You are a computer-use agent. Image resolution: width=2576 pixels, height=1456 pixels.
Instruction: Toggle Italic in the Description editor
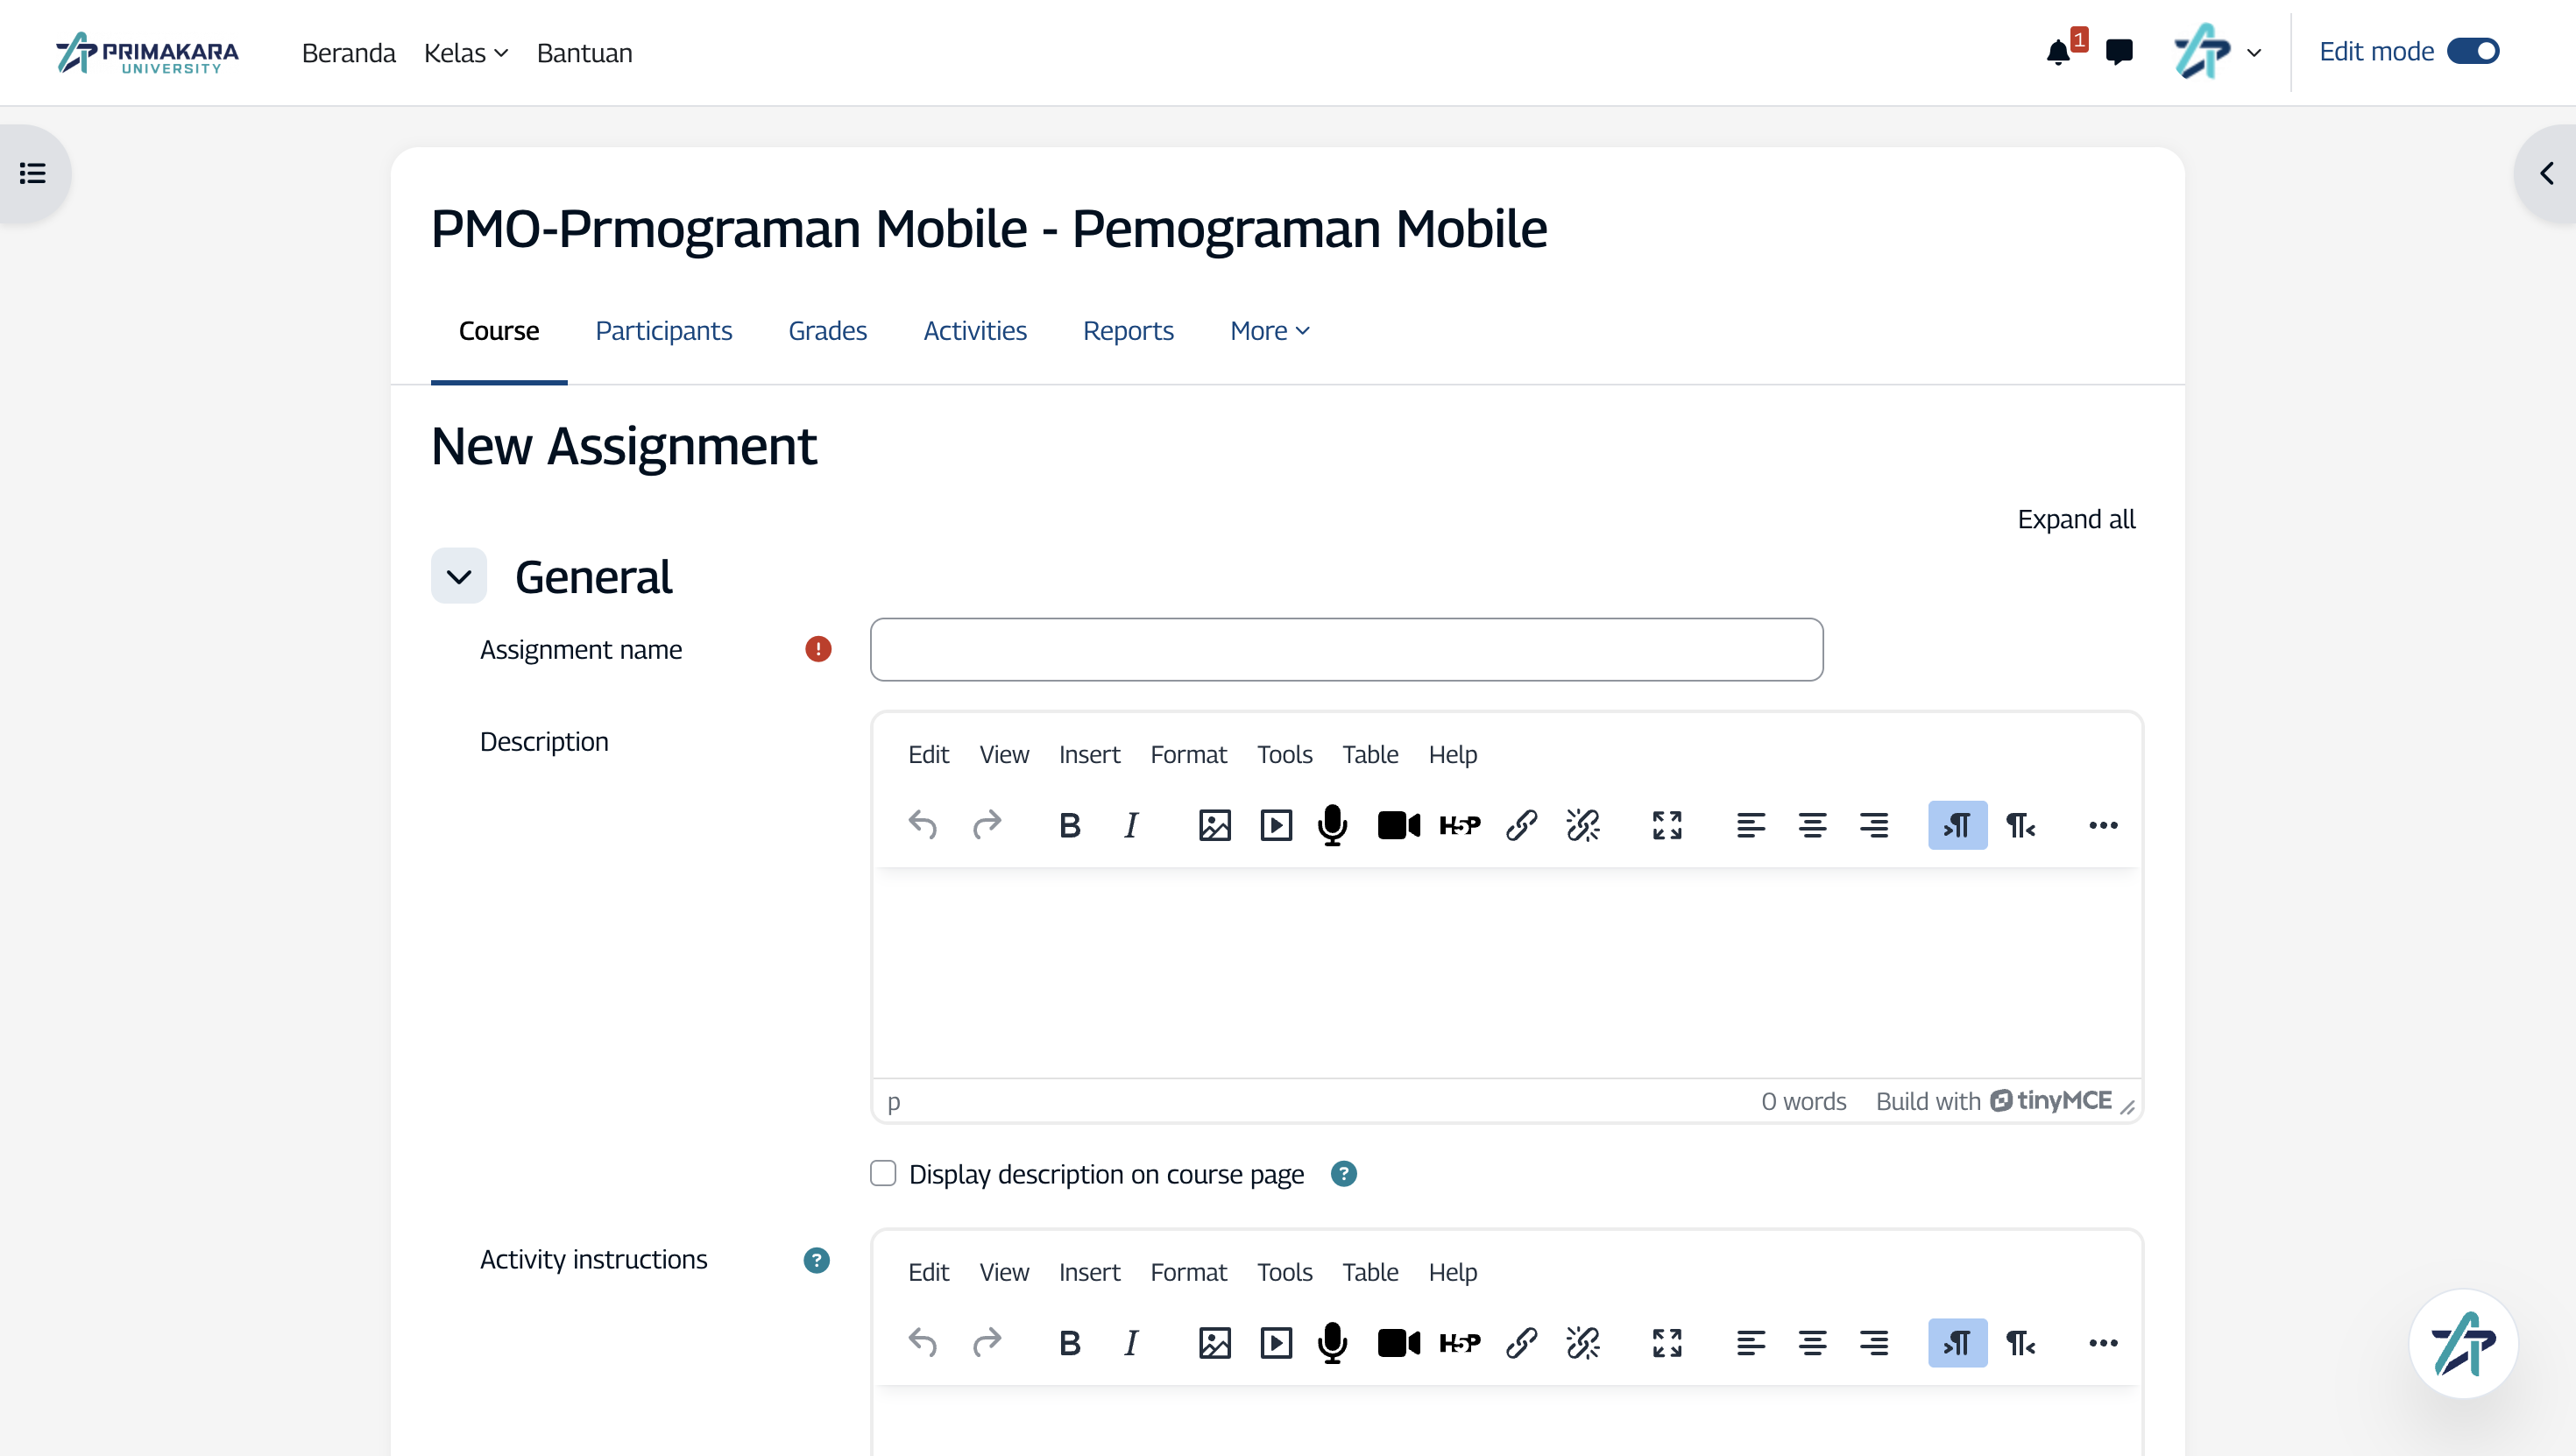coord(1131,825)
